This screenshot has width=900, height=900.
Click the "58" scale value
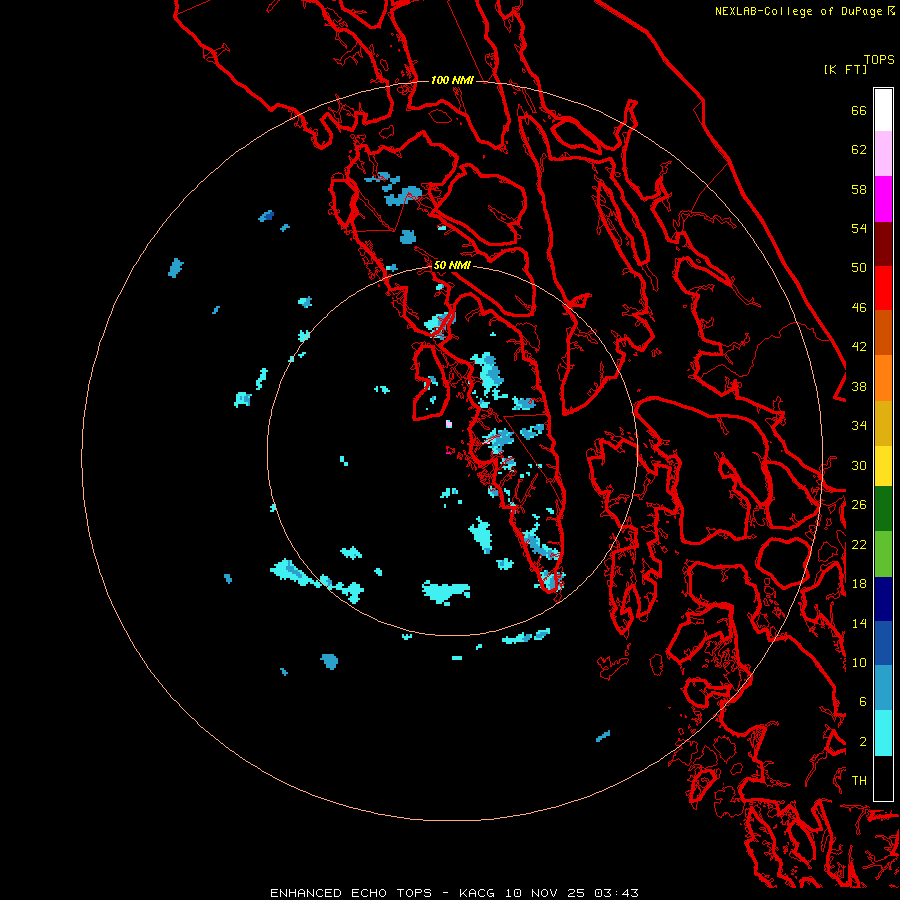[859, 189]
